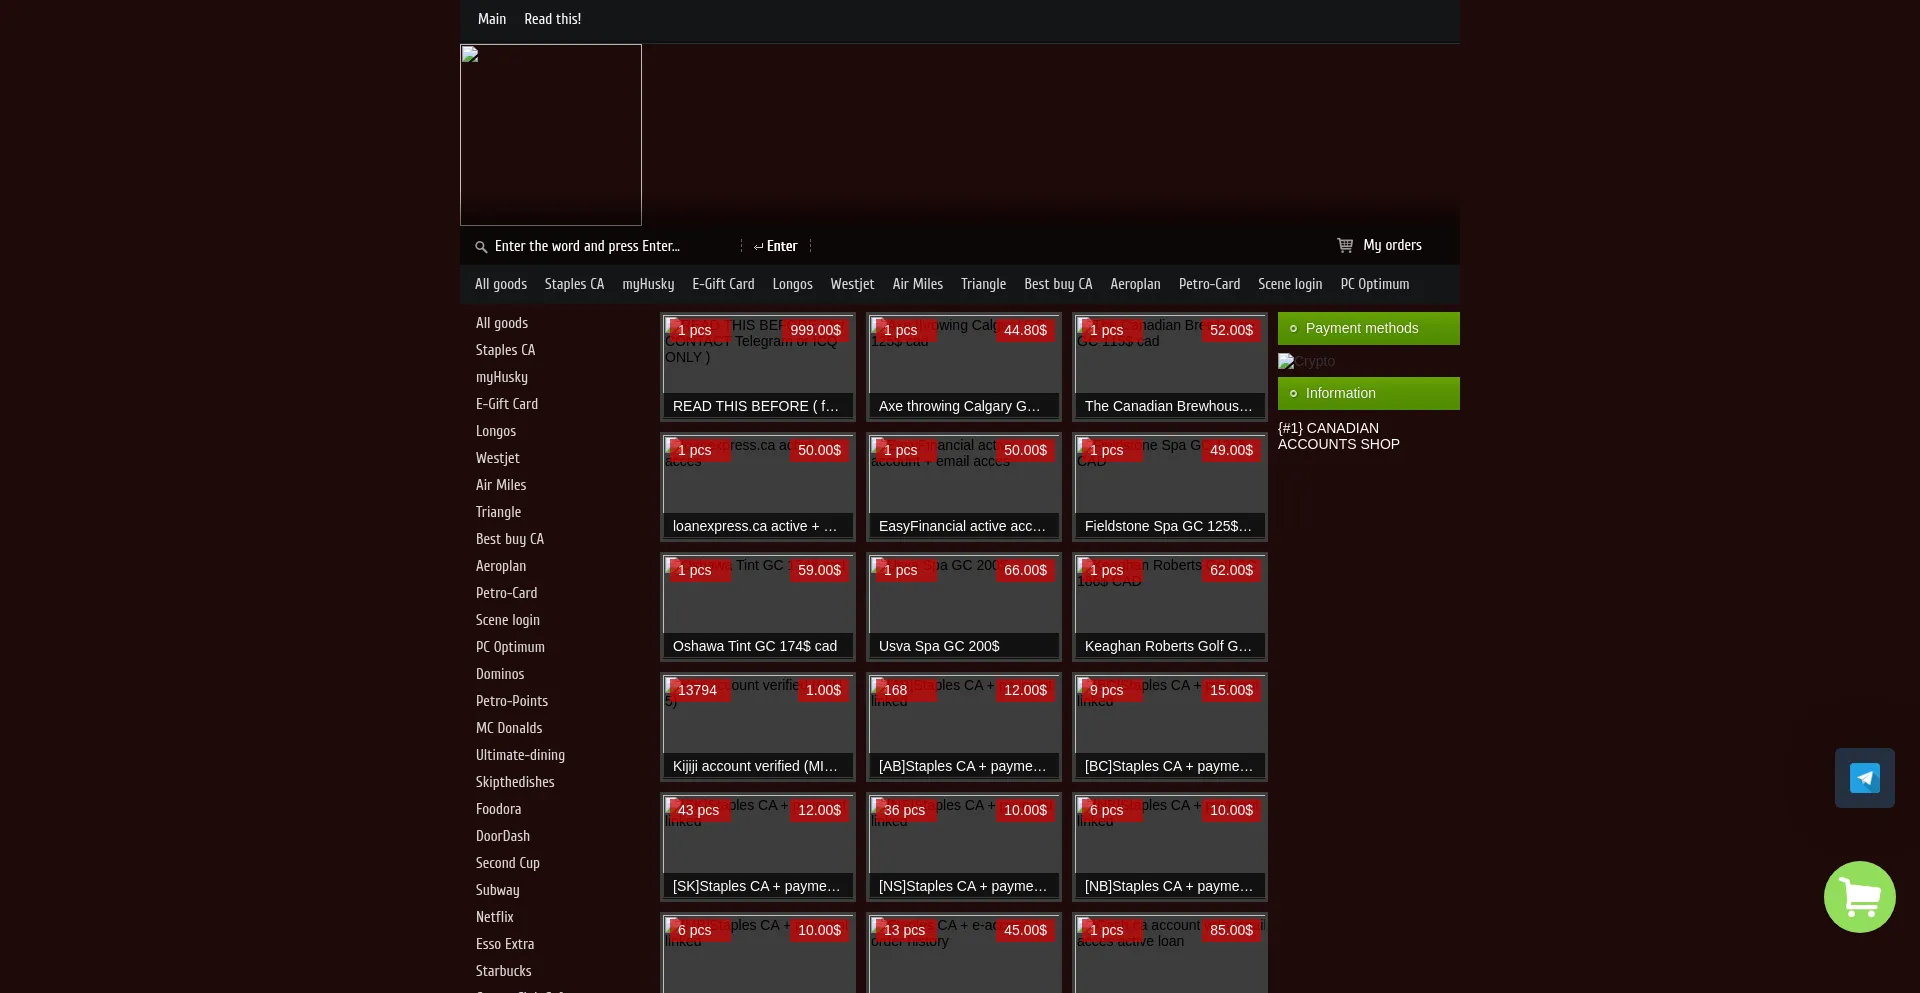Open DoorDash in the left sidebar
This screenshot has height=993, width=1920.
(x=502, y=836)
